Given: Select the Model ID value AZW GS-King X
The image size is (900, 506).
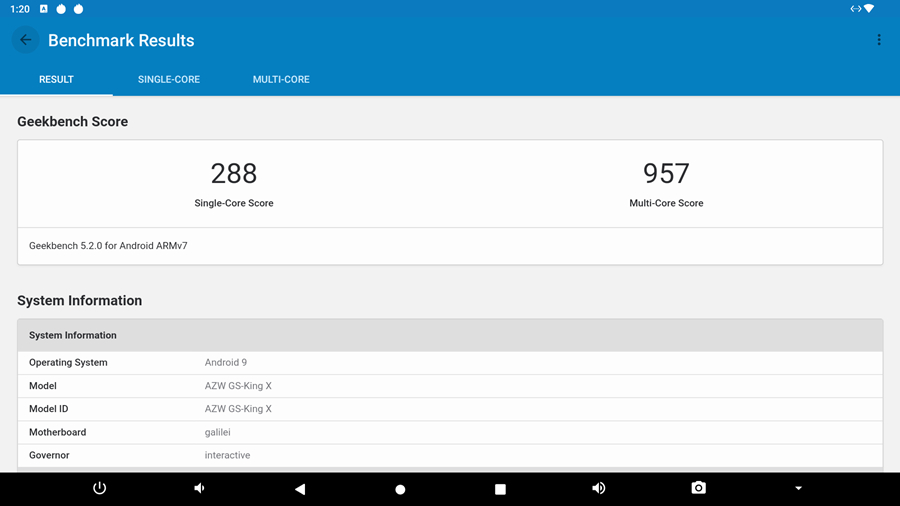Looking at the screenshot, I should 238,409.
